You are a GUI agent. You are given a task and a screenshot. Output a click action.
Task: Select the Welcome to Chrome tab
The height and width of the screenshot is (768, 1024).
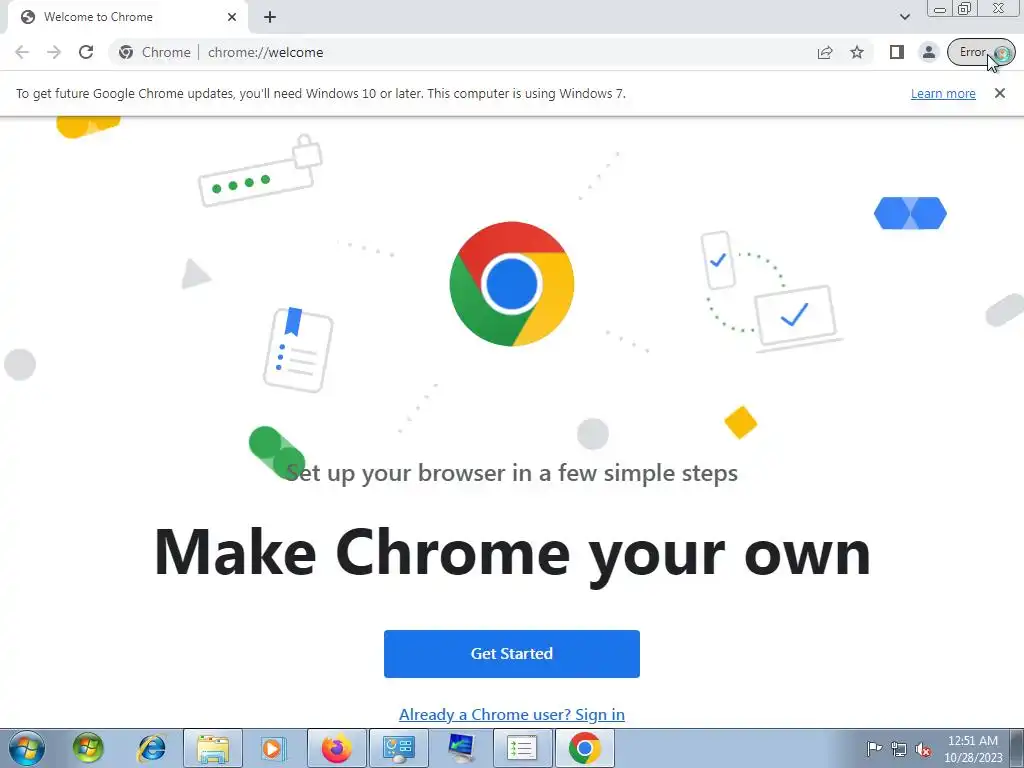coord(128,17)
